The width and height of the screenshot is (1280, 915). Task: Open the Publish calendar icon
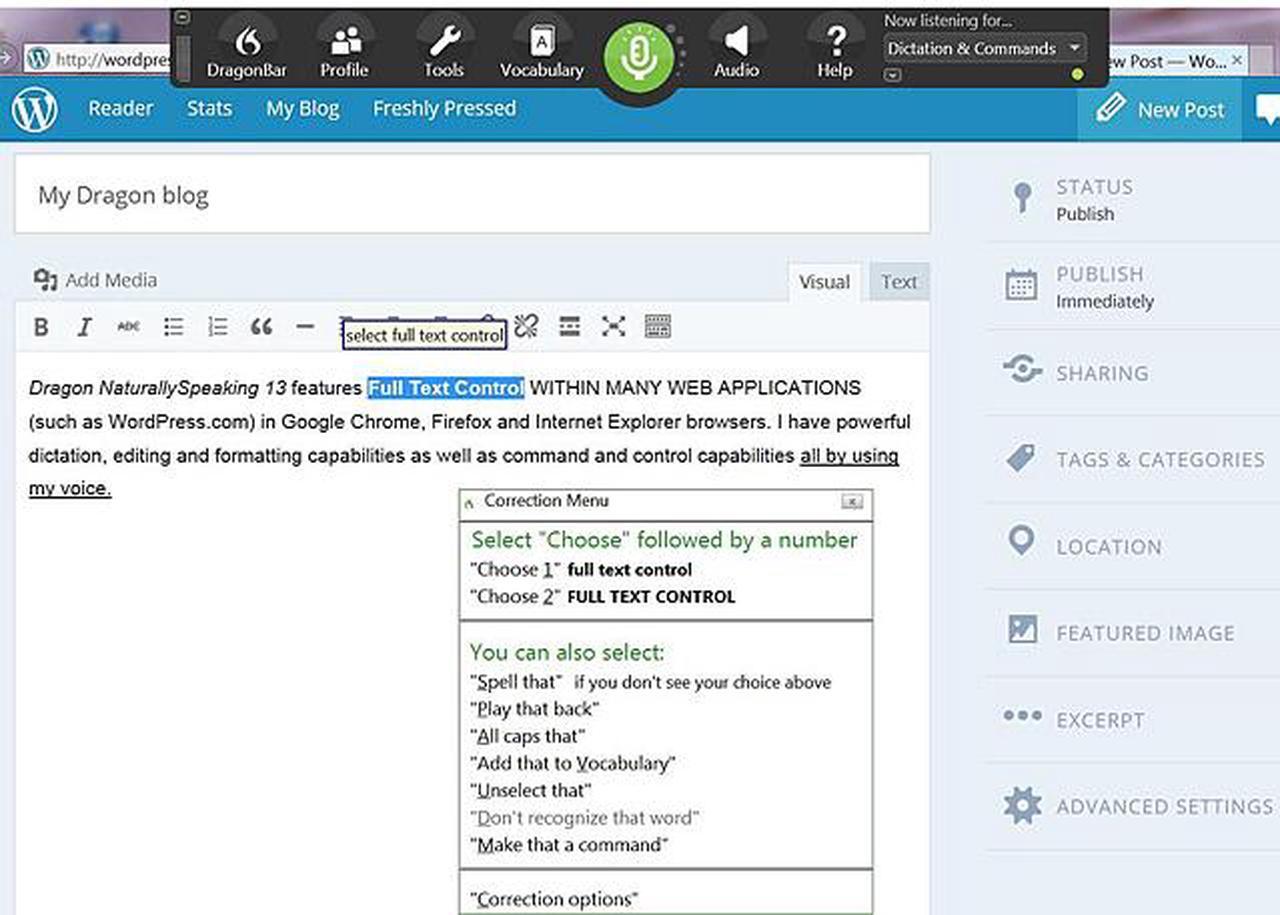pyautogui.click(x=1021, y=285)
